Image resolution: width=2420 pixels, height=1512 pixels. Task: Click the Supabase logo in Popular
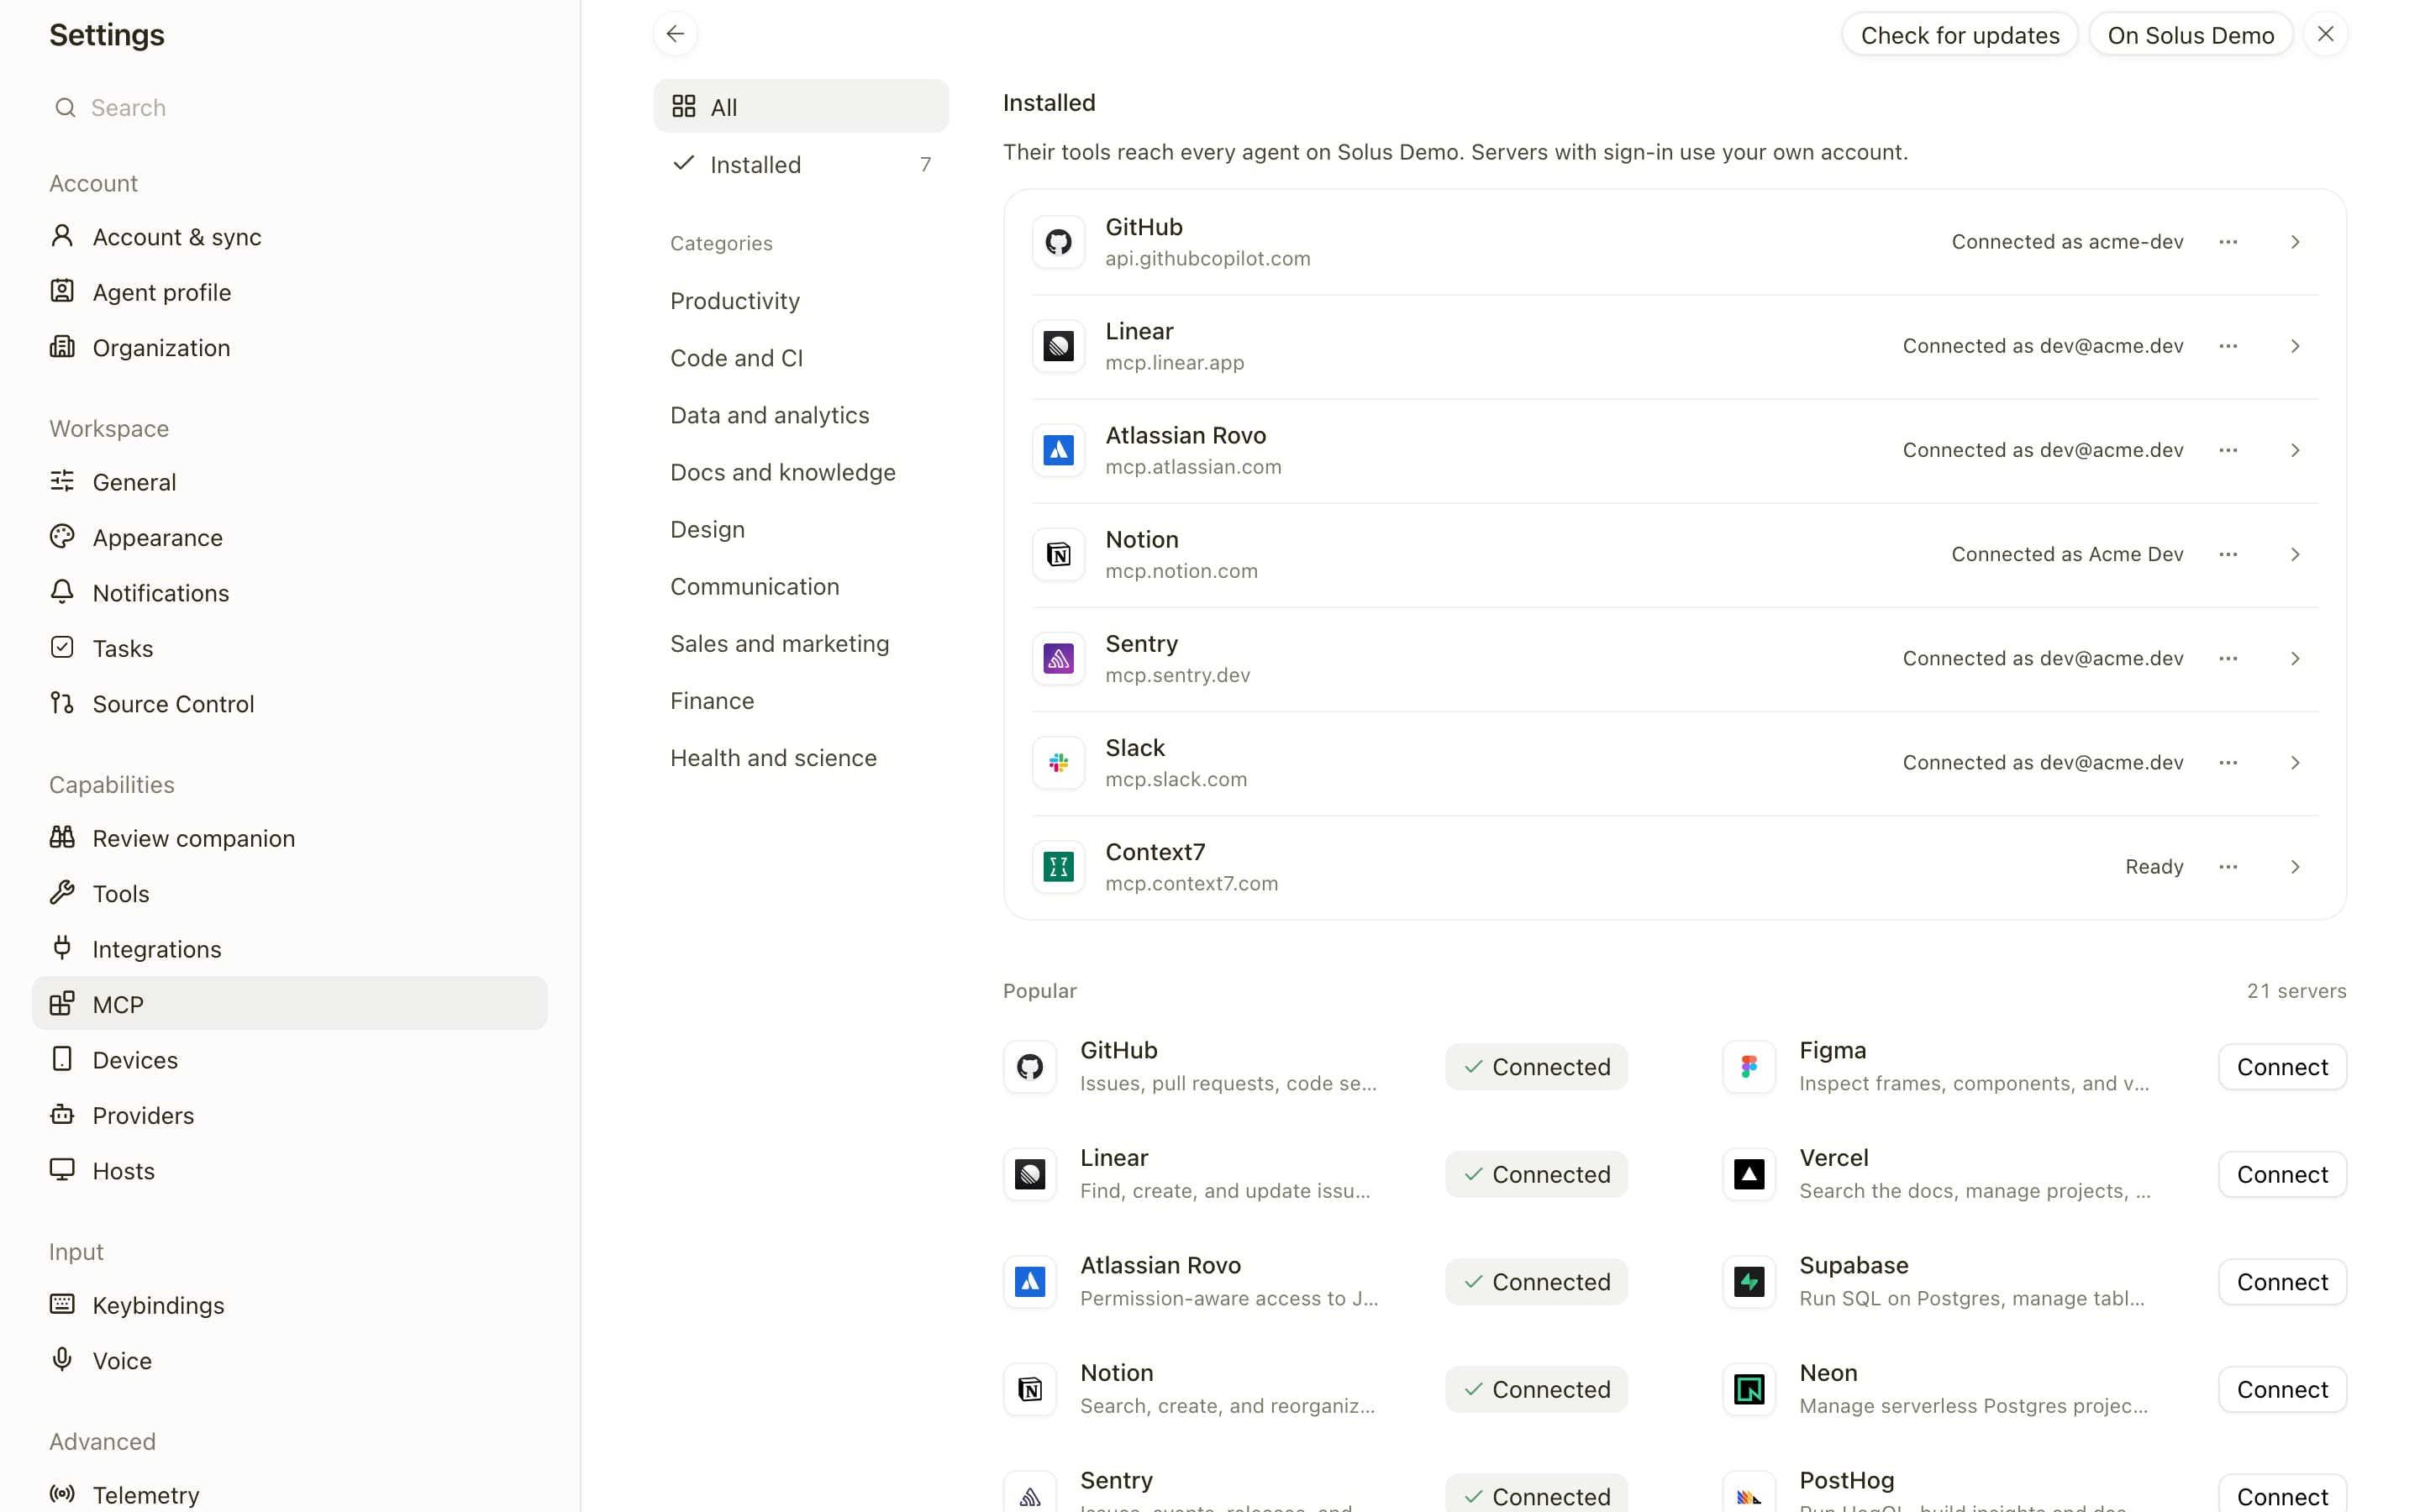click(1749, 1282)
